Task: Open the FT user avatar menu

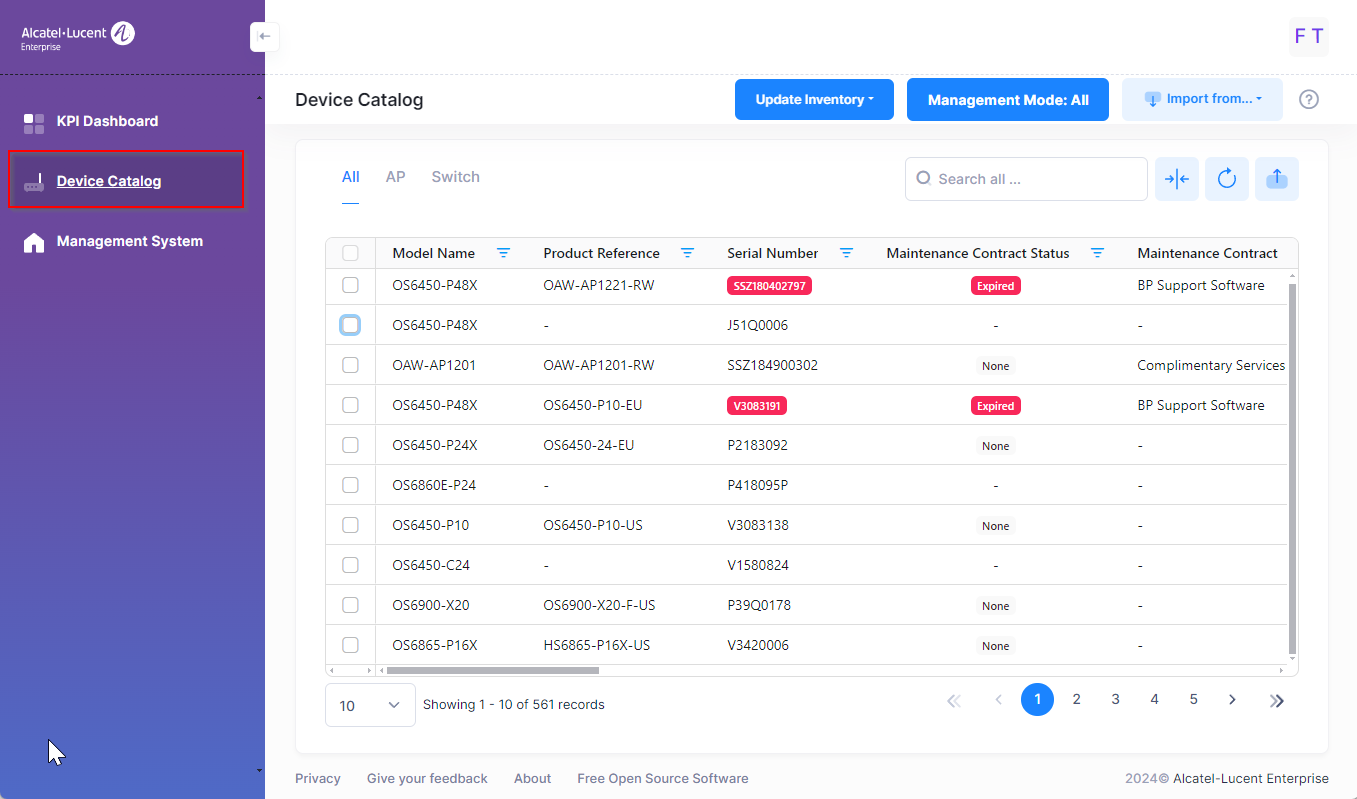Action: click(1309, 36)
